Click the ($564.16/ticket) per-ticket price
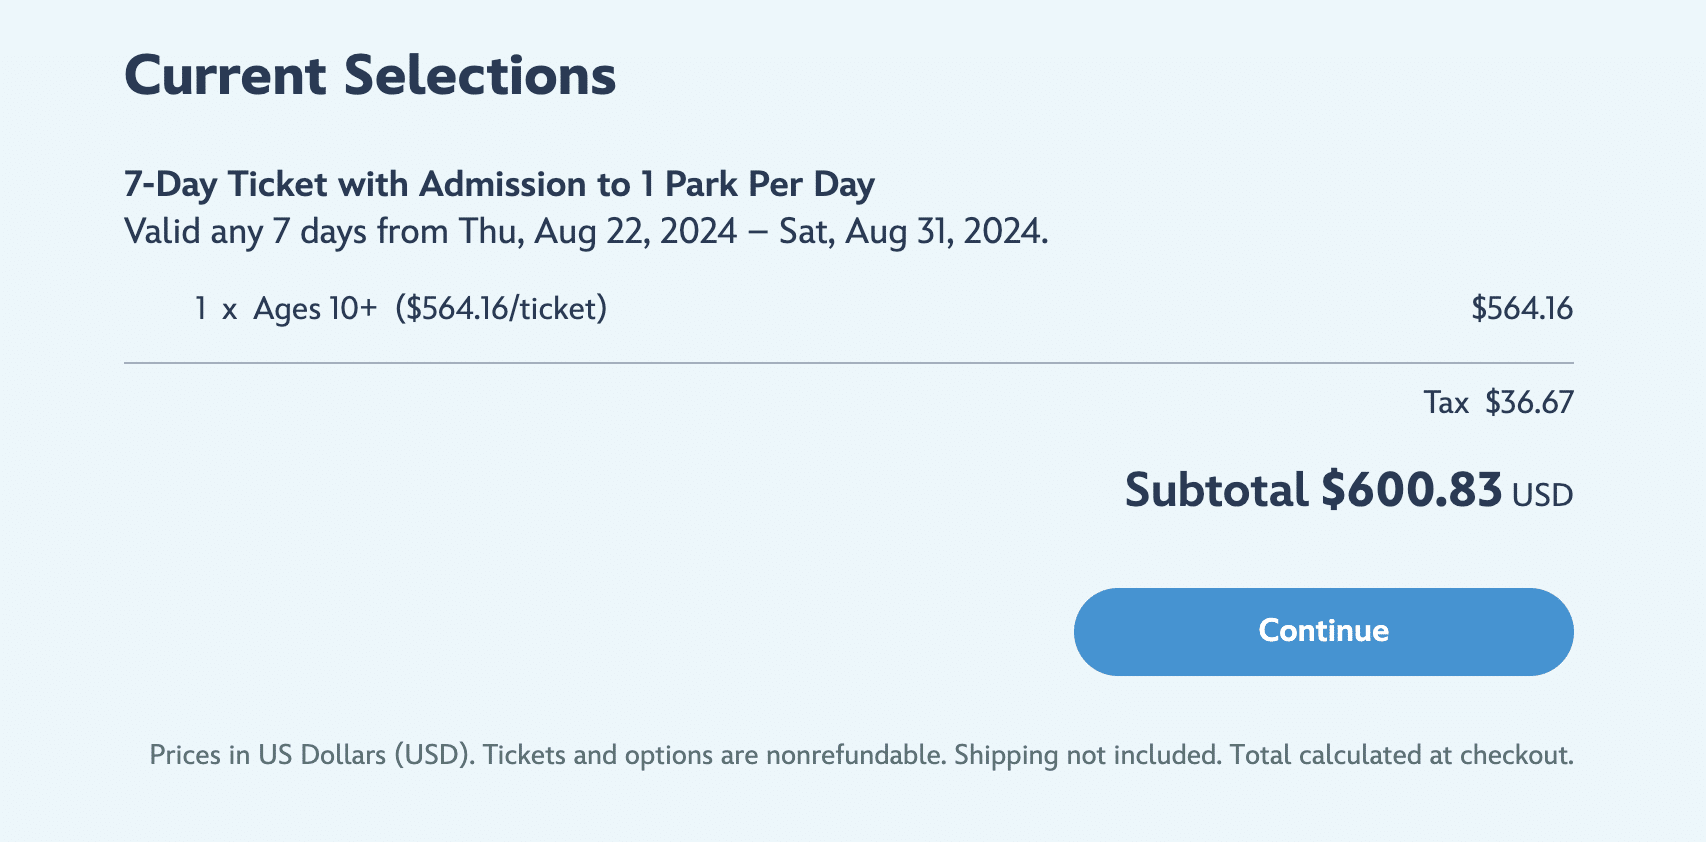The image size is (1706, 842). click(501, 309)
